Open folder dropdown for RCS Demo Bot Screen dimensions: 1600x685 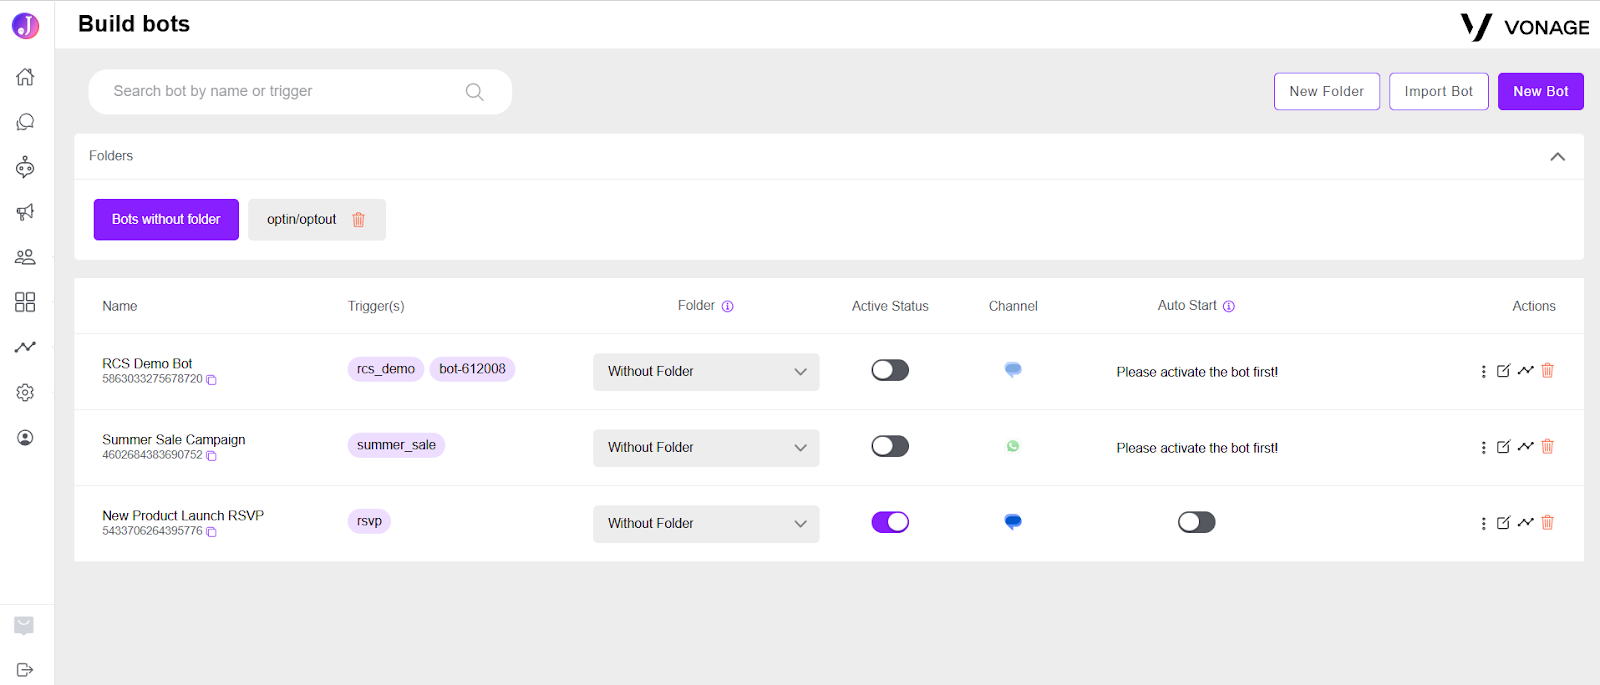point(706,372)
